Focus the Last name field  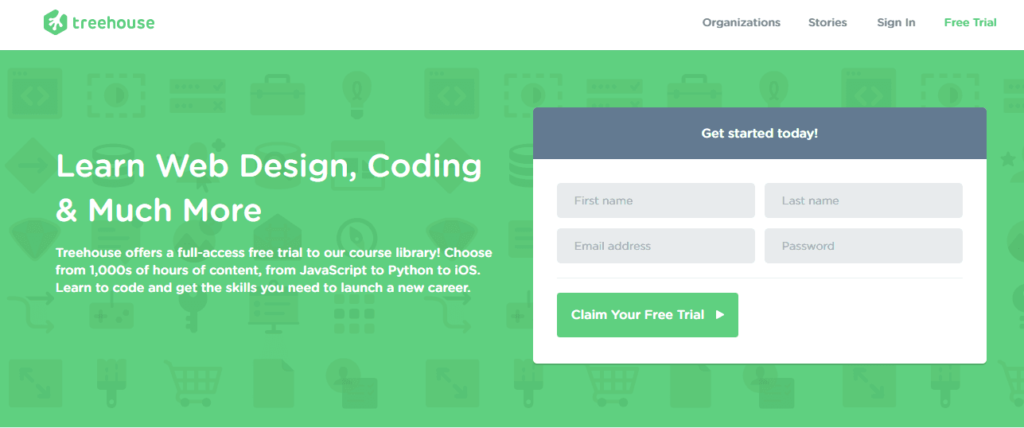[863, 201]
